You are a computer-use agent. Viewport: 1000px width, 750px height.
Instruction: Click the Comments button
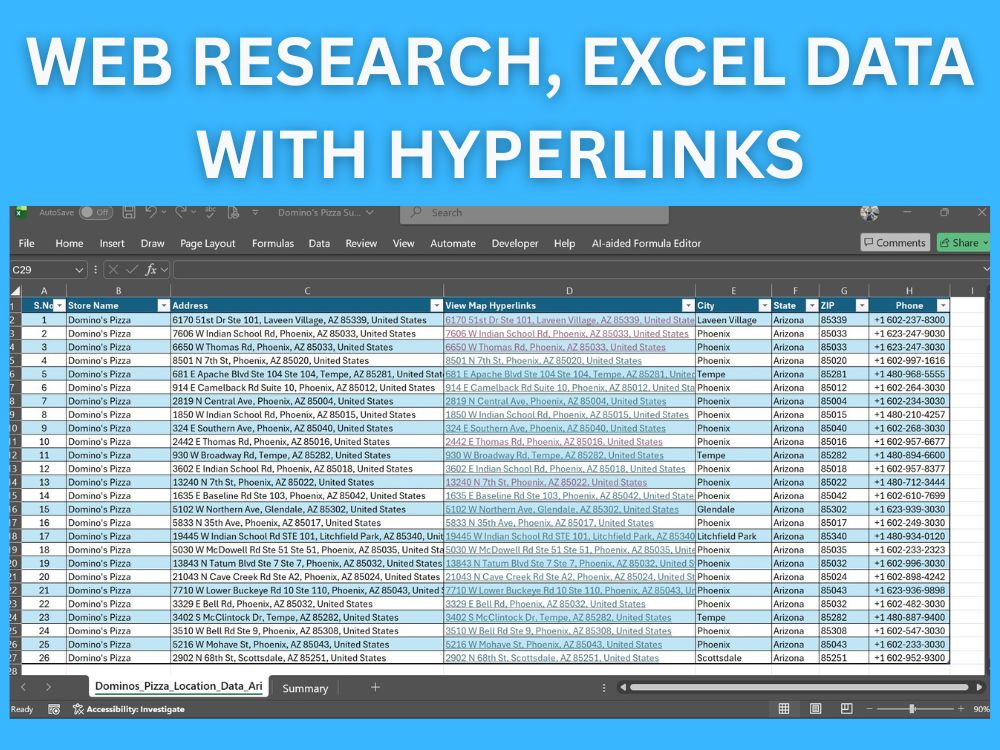[895, 242]
